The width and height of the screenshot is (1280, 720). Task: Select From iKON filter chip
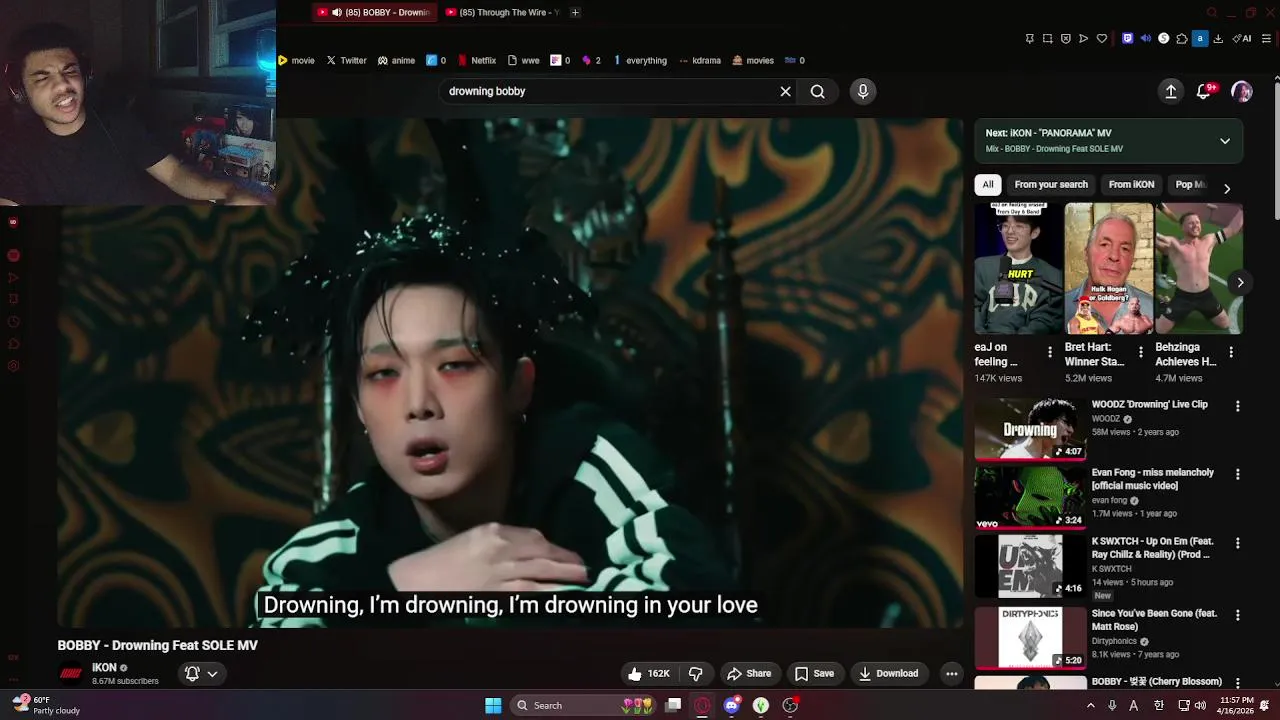coord(1131,185)
